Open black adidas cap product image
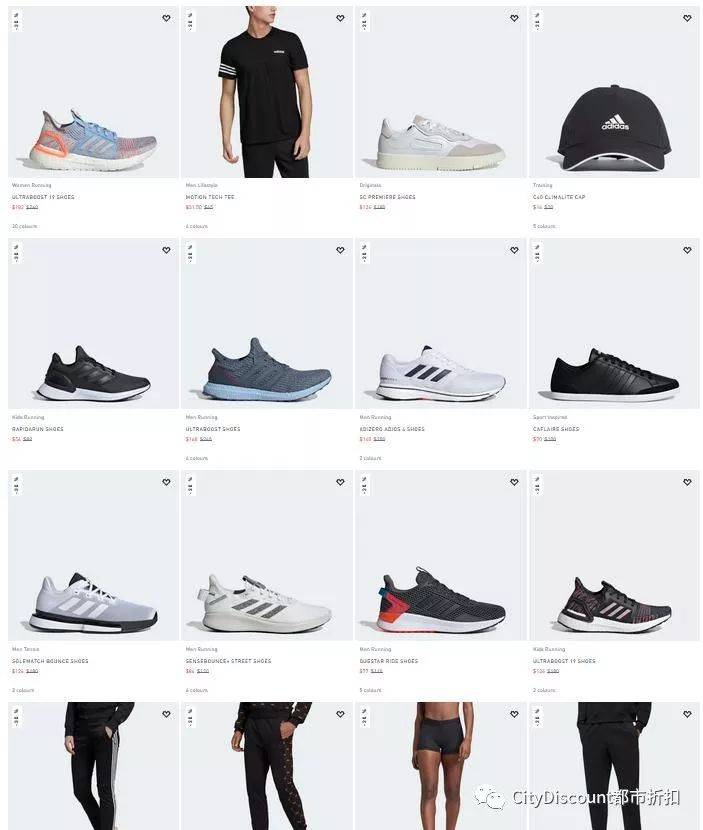703x830 pixels. (615, 92)
